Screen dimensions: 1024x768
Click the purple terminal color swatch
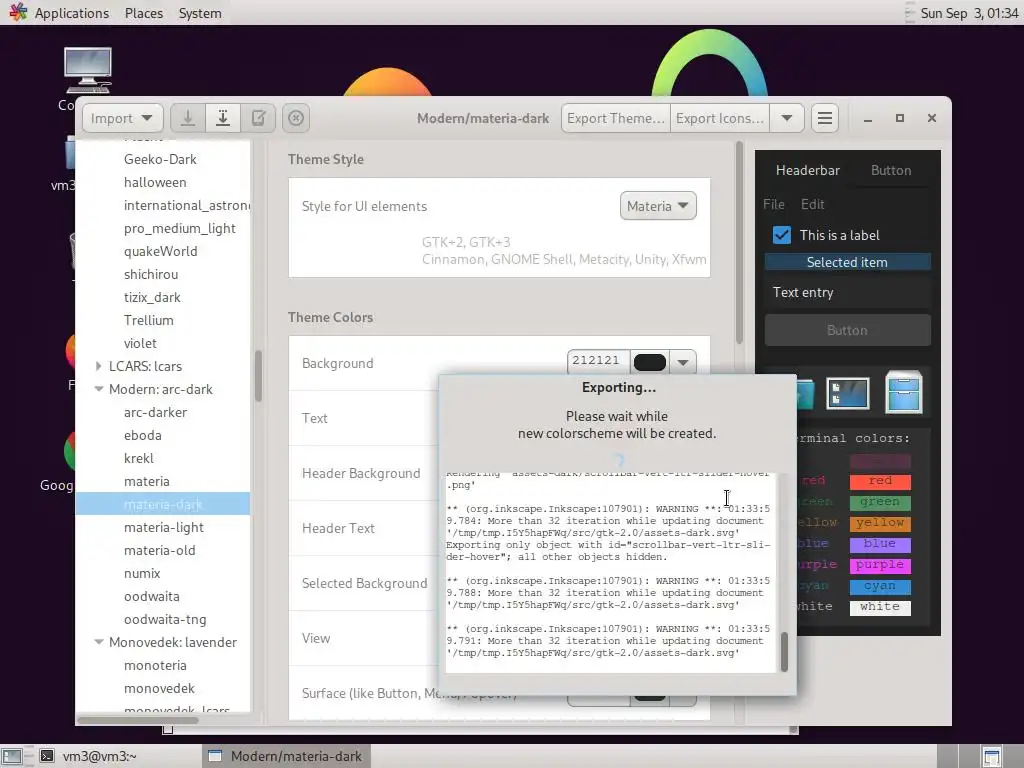(x=880, y=565)
